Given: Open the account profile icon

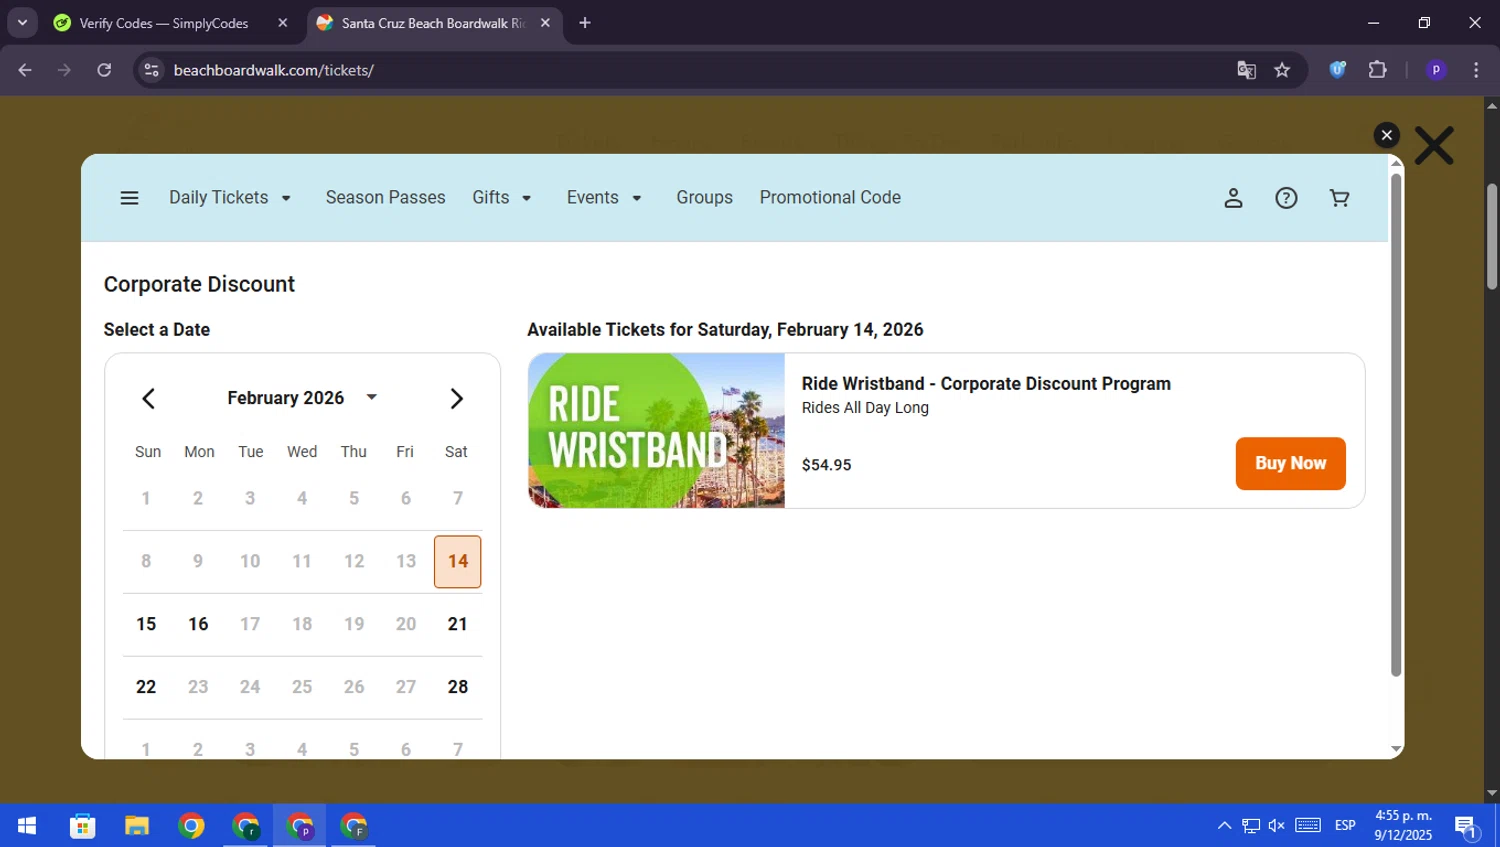Looking at the screenshot, I should click(x=1233, y=198).
